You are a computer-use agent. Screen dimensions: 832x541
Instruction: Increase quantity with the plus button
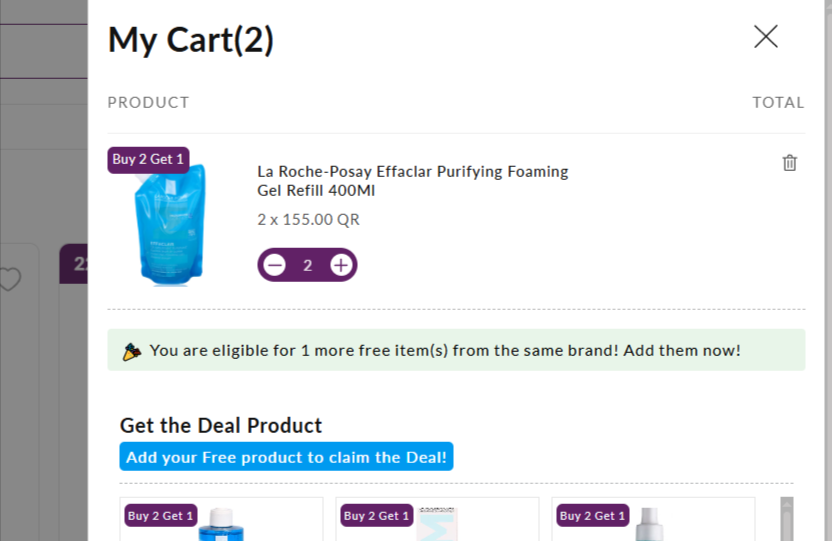[x=341, y=265]
